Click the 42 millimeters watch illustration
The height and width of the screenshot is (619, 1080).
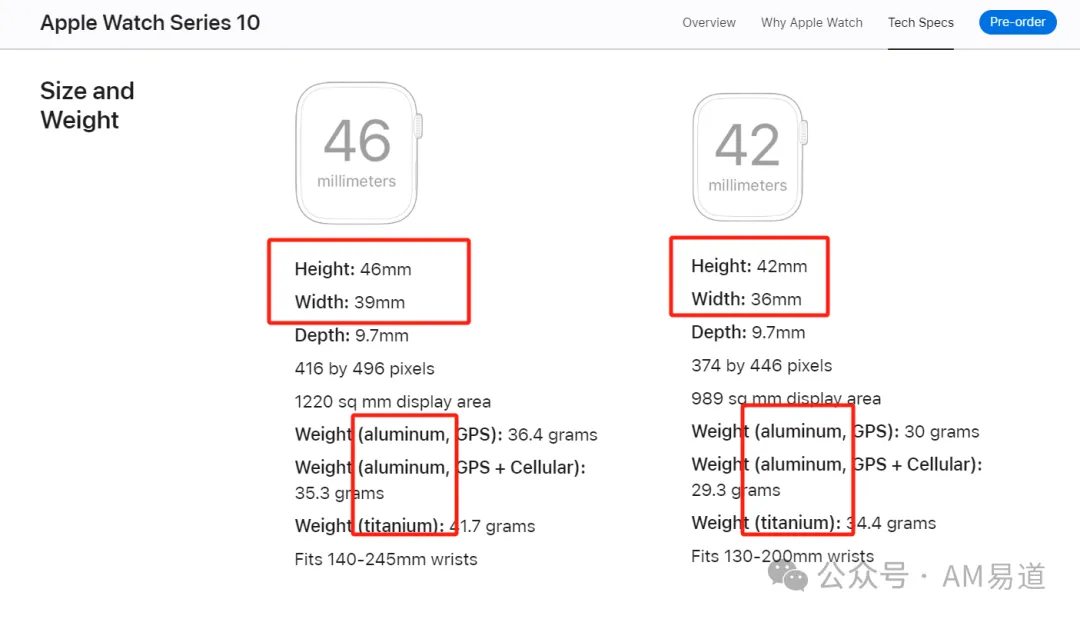(x=749, y=157)
